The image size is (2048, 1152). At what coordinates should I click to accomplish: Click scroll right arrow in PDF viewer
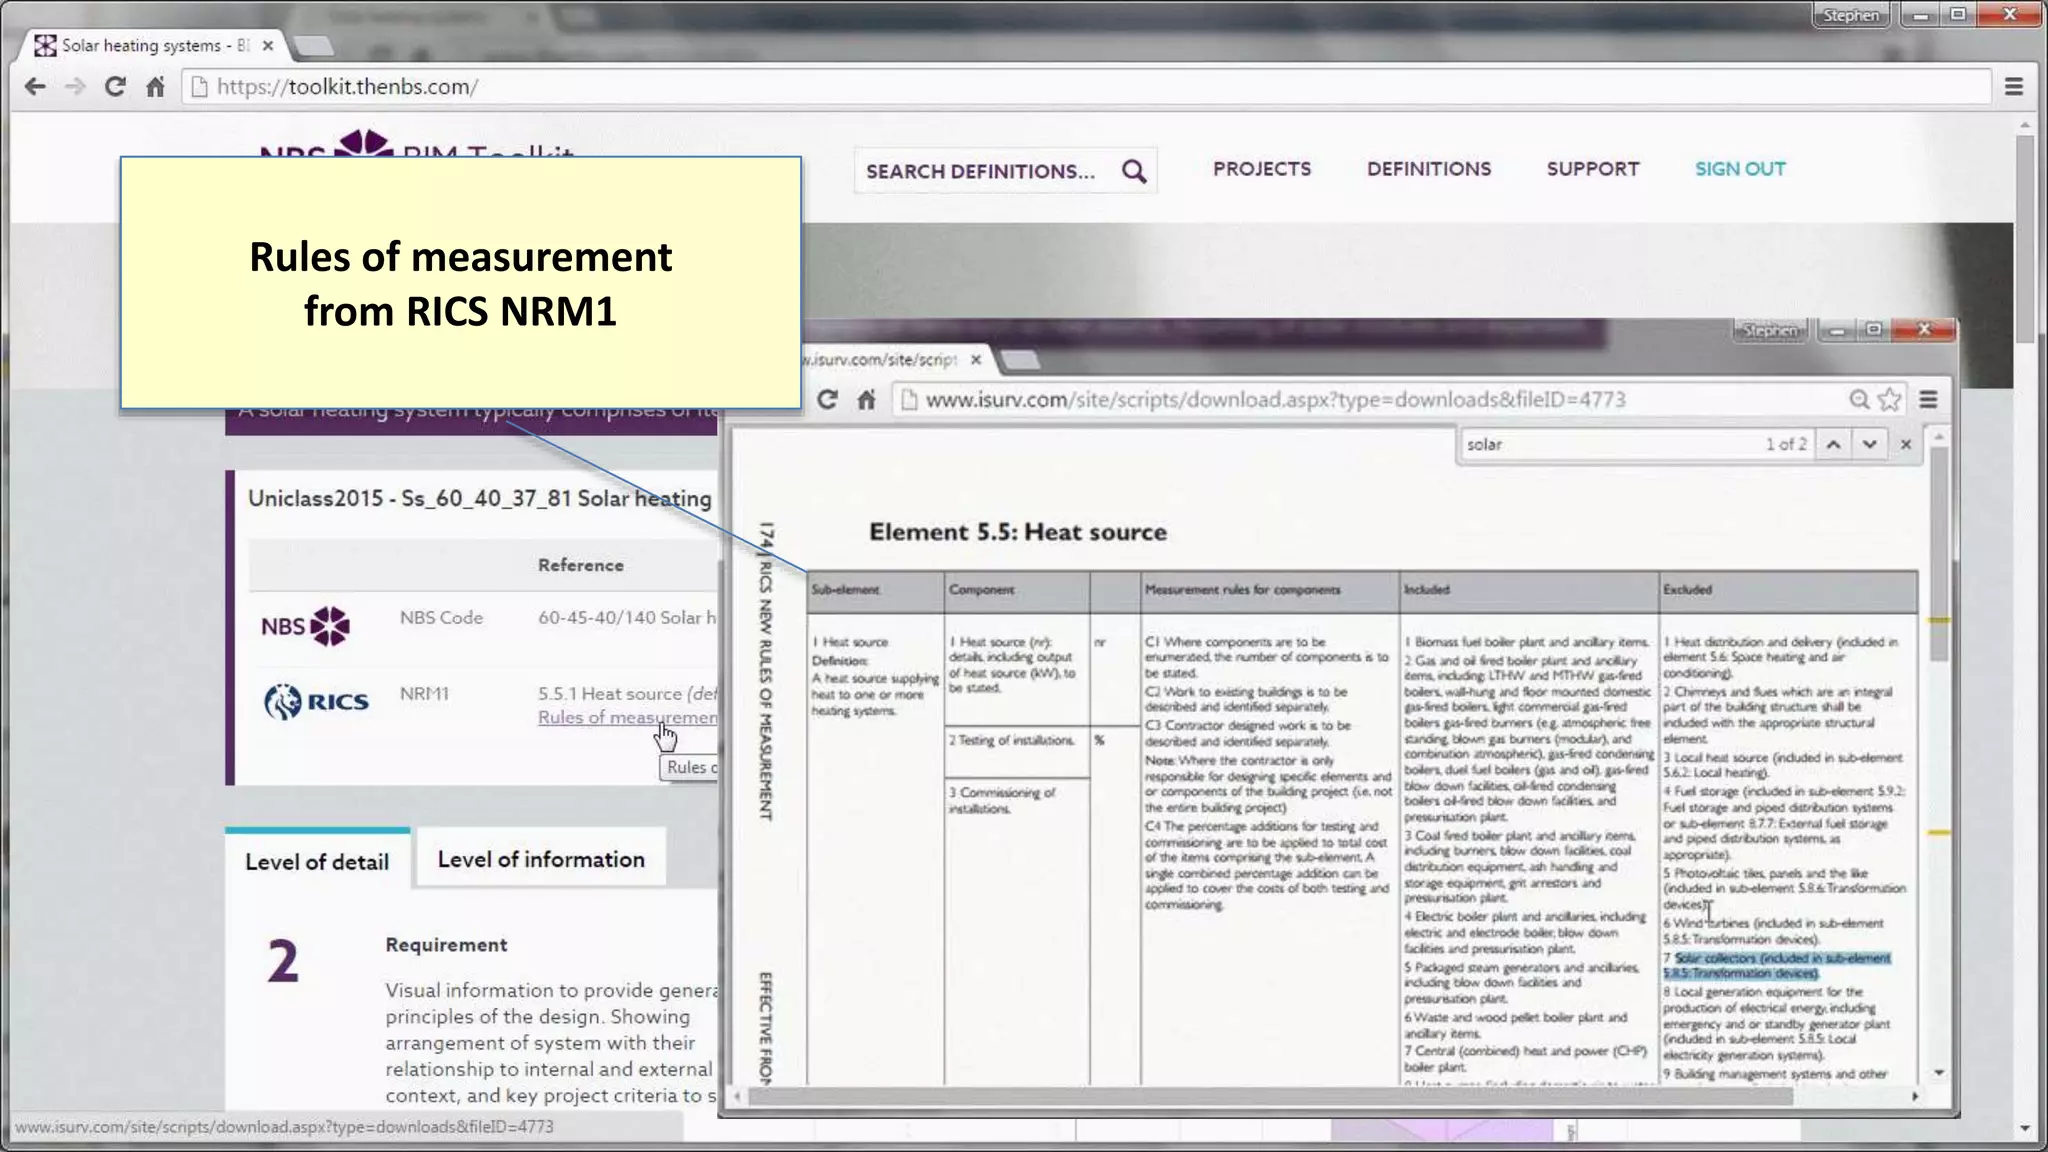coord(1915,1096)
